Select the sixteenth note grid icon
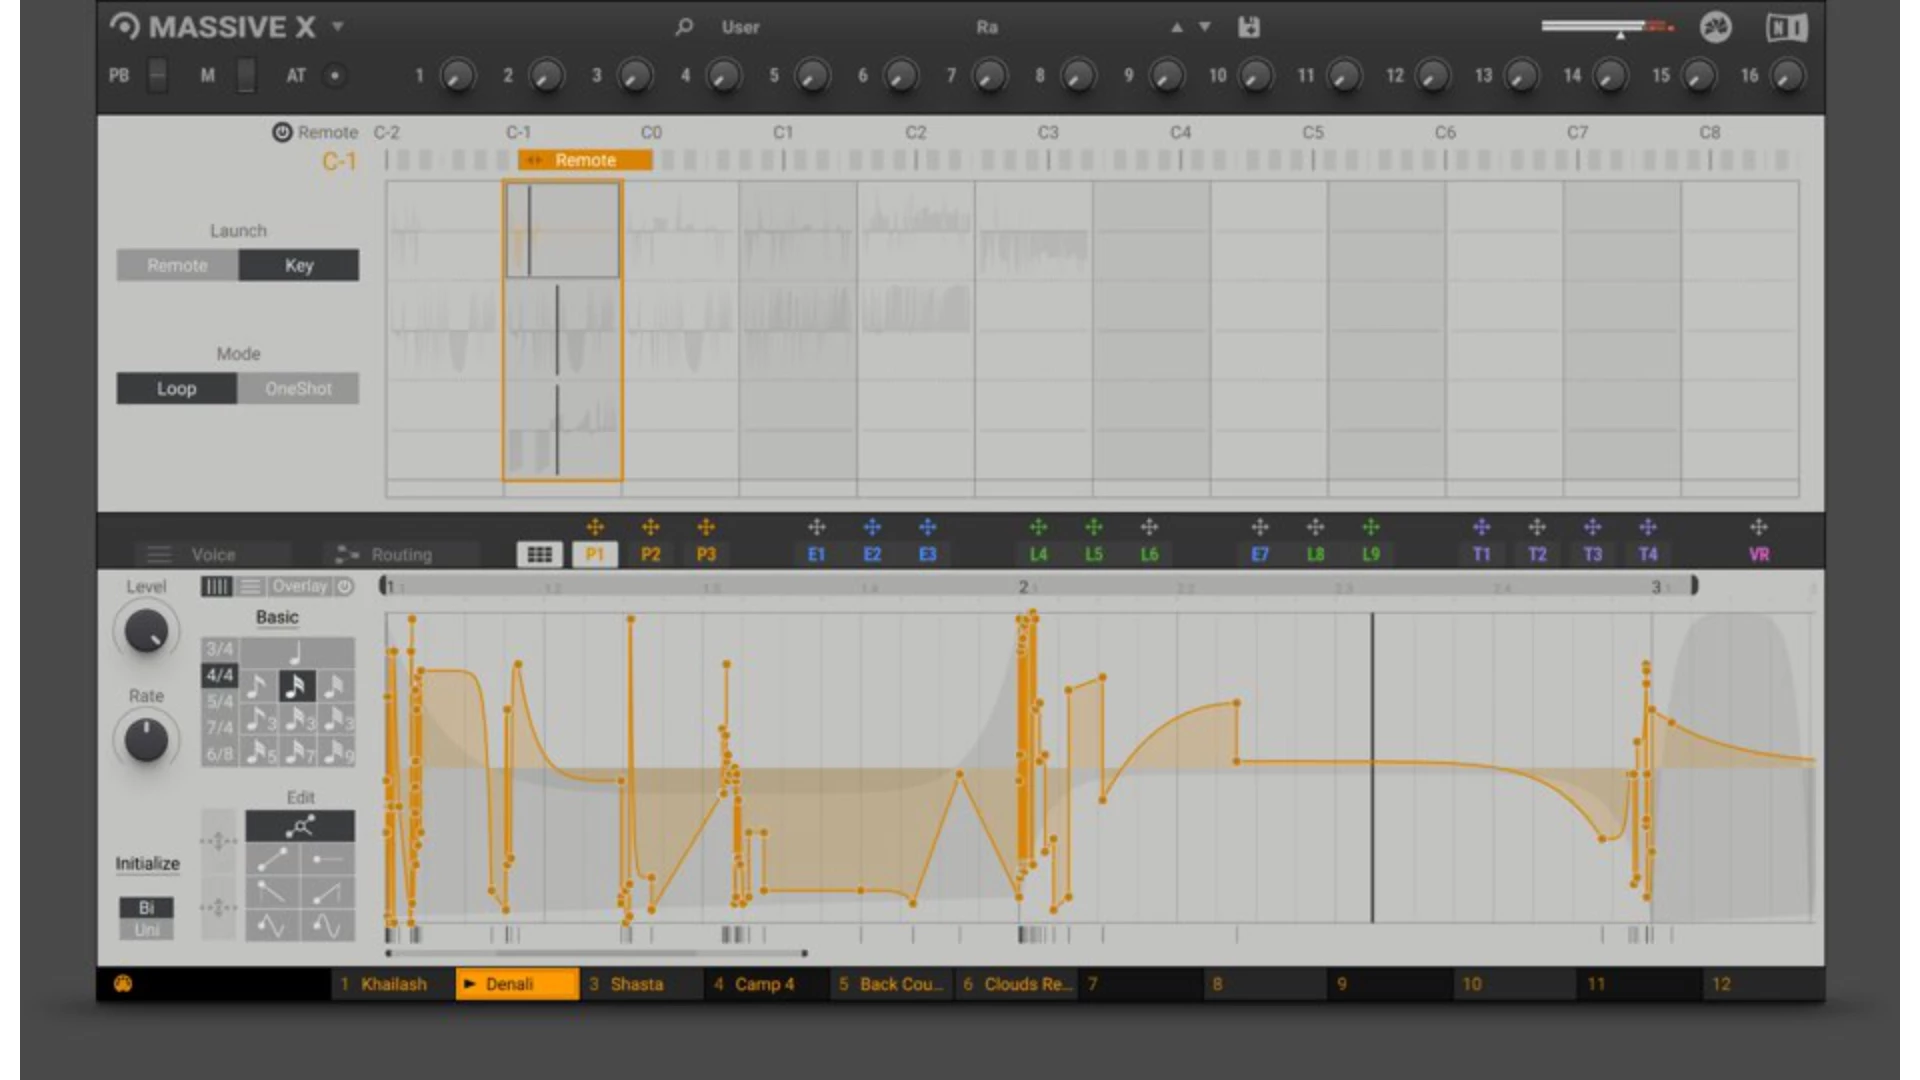 point(297,686)
